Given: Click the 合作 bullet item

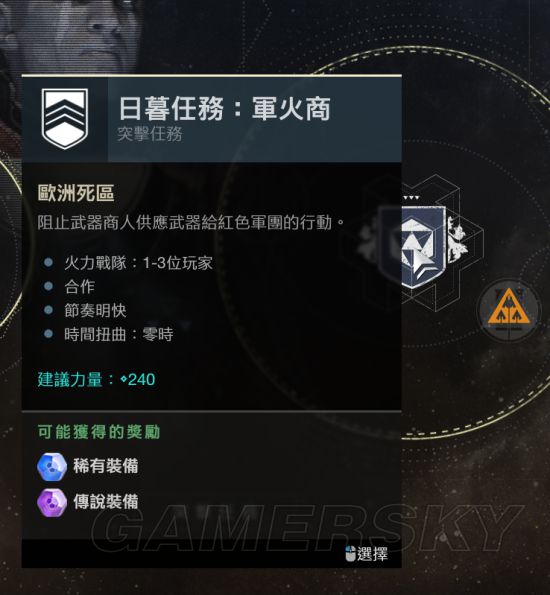Looking at the screenshot, I should click(x=79, y=286).
